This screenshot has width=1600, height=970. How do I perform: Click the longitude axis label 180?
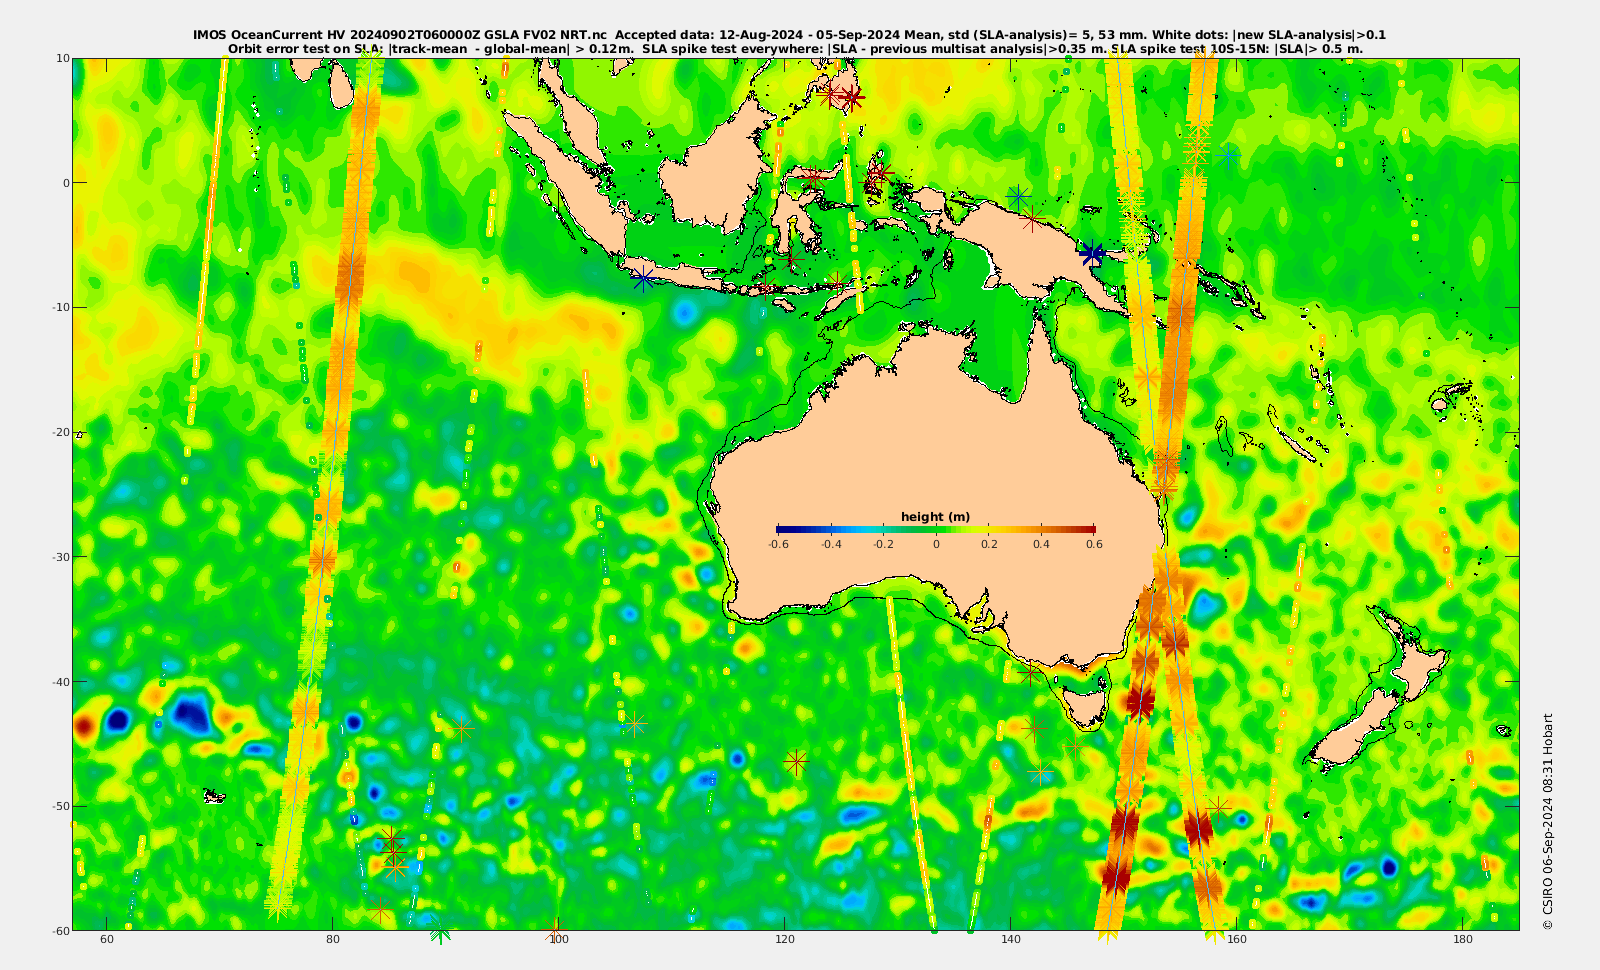(x=1463, y=940)
